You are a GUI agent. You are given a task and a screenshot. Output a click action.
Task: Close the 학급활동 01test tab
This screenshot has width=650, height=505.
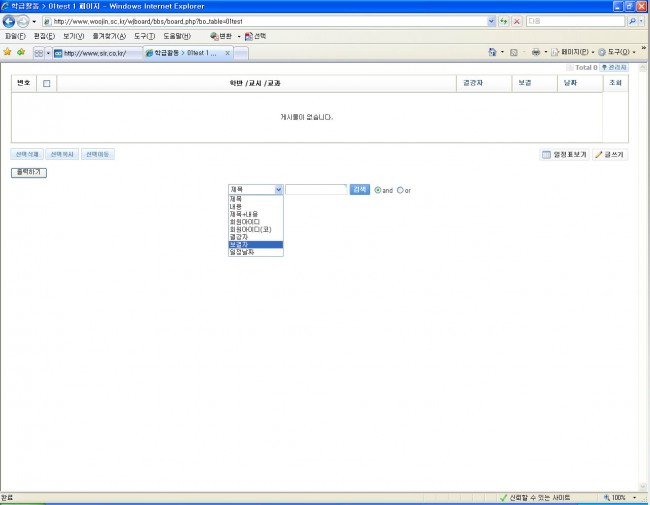click(x=228, y=53)
